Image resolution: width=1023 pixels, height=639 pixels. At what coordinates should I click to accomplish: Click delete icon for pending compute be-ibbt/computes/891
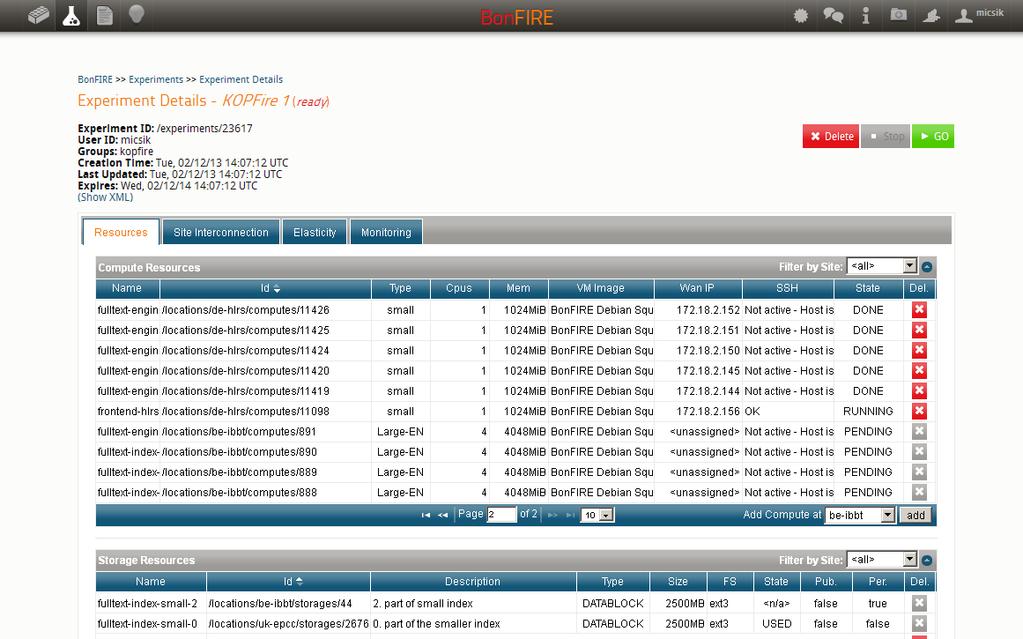919,431
